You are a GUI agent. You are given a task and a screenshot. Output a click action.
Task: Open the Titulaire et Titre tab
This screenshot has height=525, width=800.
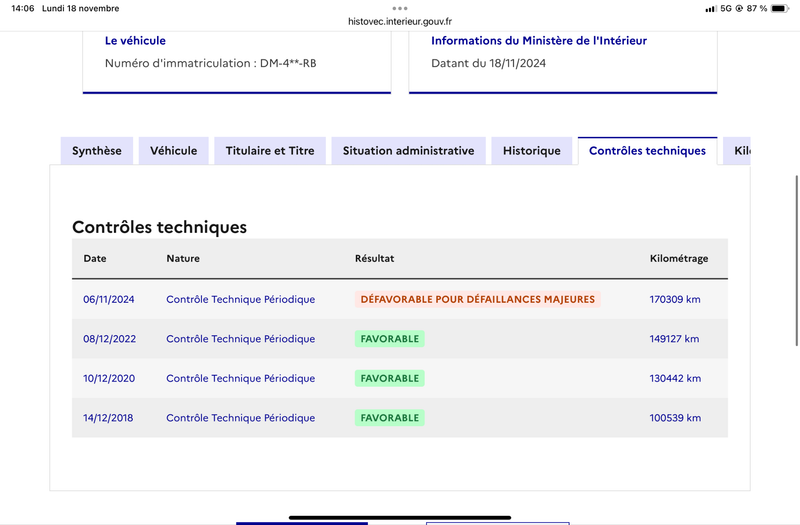click(x=270, y=151)
